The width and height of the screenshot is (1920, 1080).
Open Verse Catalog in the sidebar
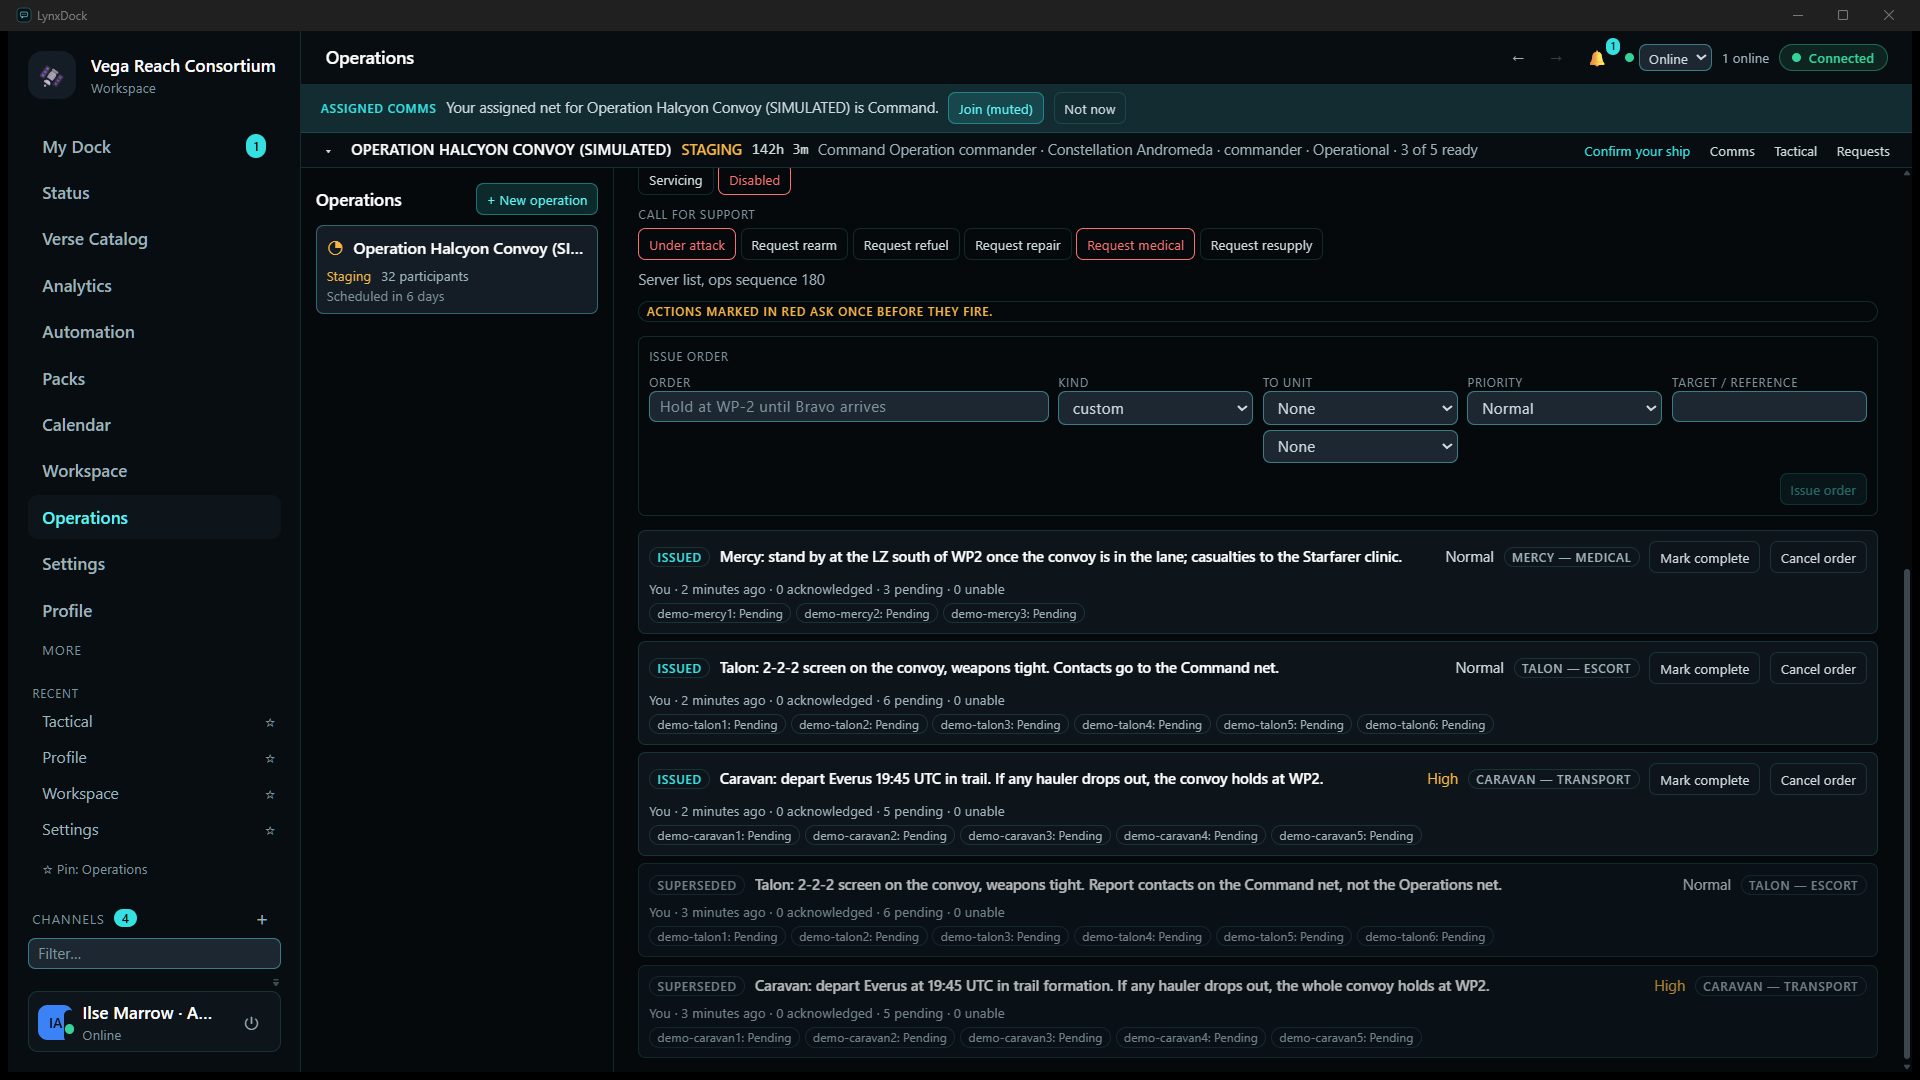click(x=154, y=239)
